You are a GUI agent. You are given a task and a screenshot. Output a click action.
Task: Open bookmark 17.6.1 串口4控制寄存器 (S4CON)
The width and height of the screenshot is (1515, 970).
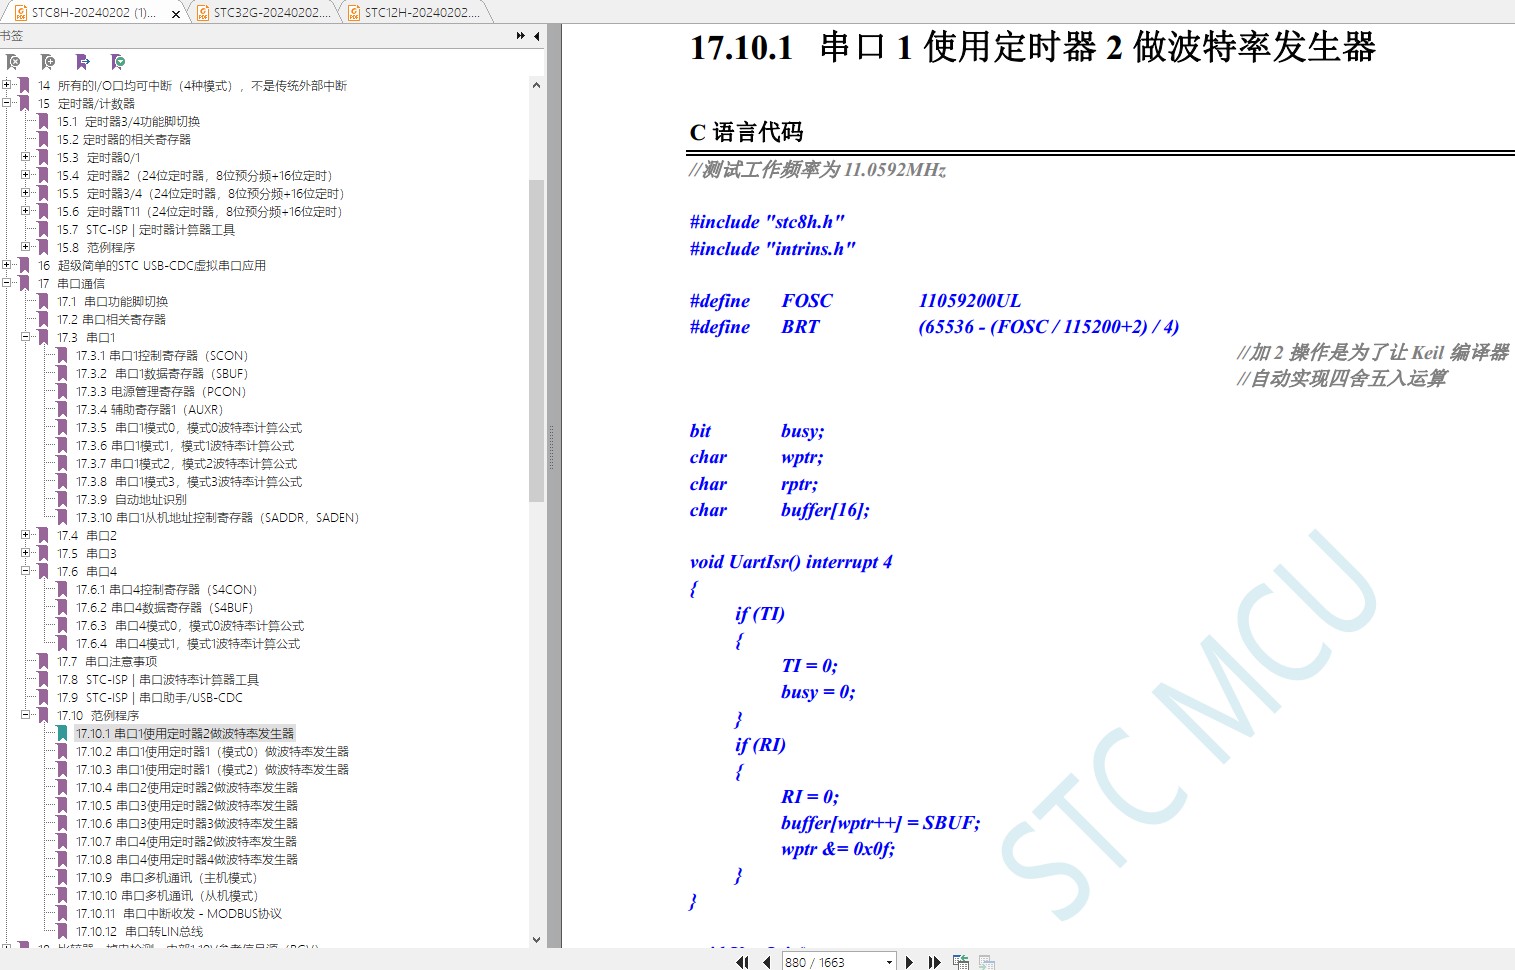coord(167,590)
